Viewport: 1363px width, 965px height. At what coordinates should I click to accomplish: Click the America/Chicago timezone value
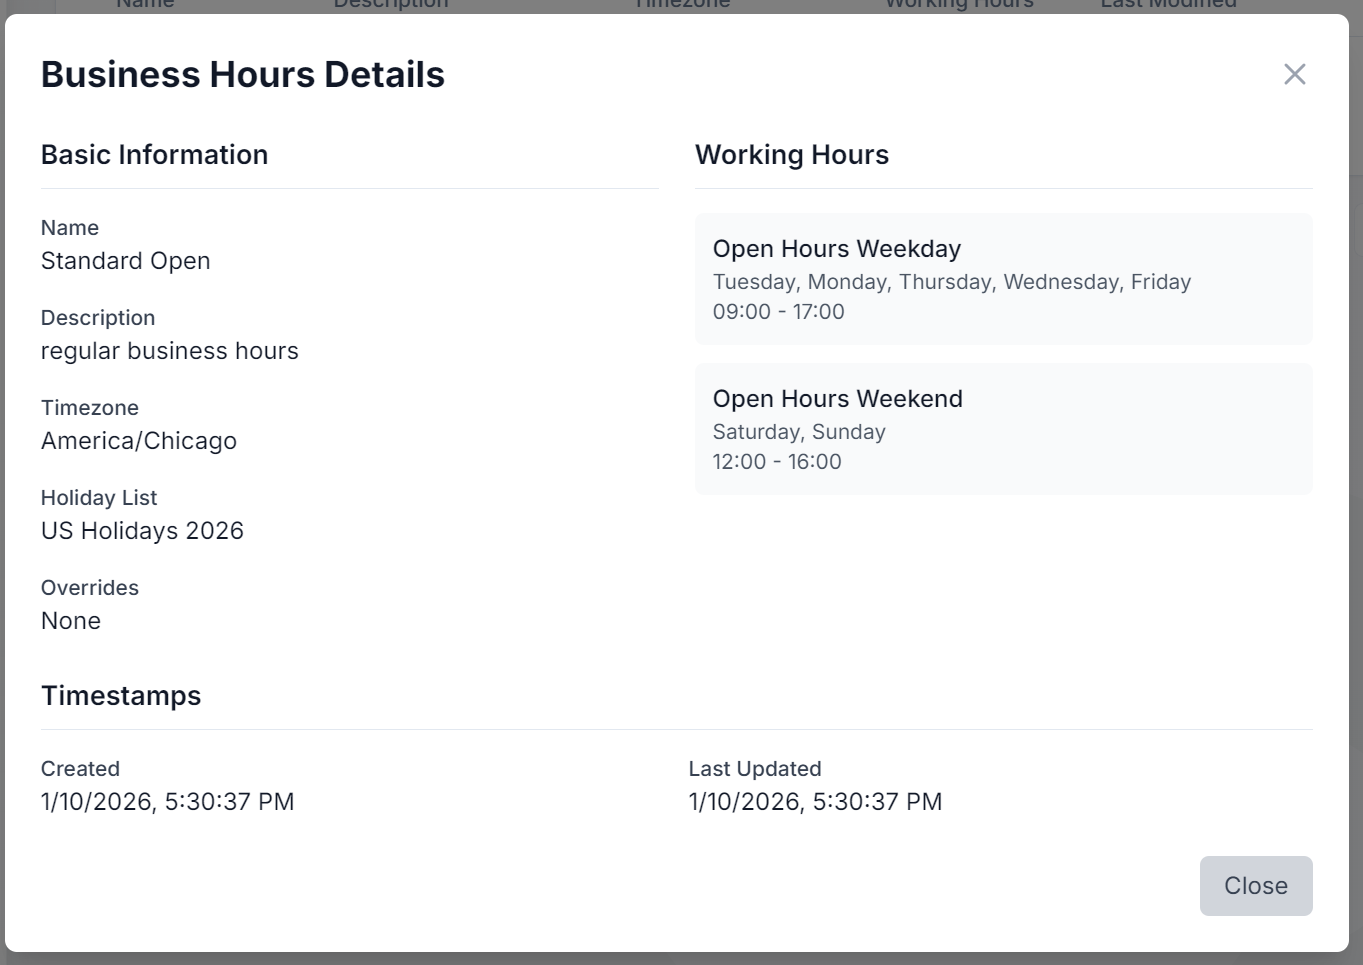(x=139, y=441)
